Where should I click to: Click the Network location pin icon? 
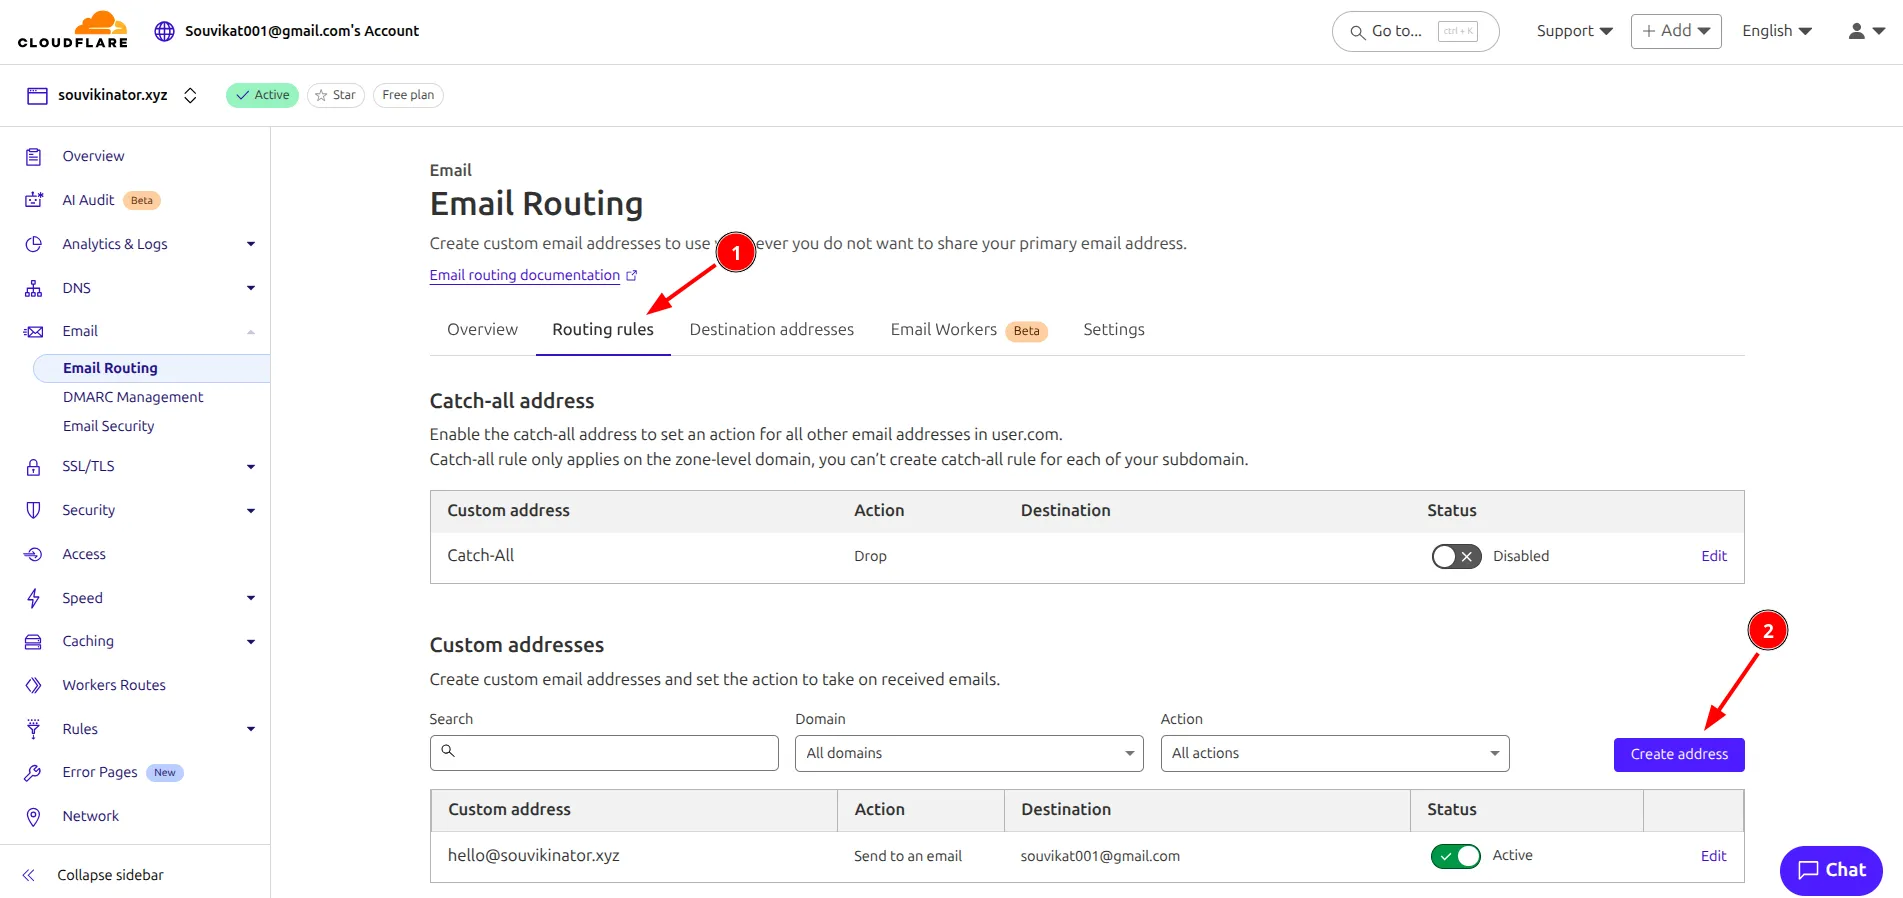click(34, 817)
